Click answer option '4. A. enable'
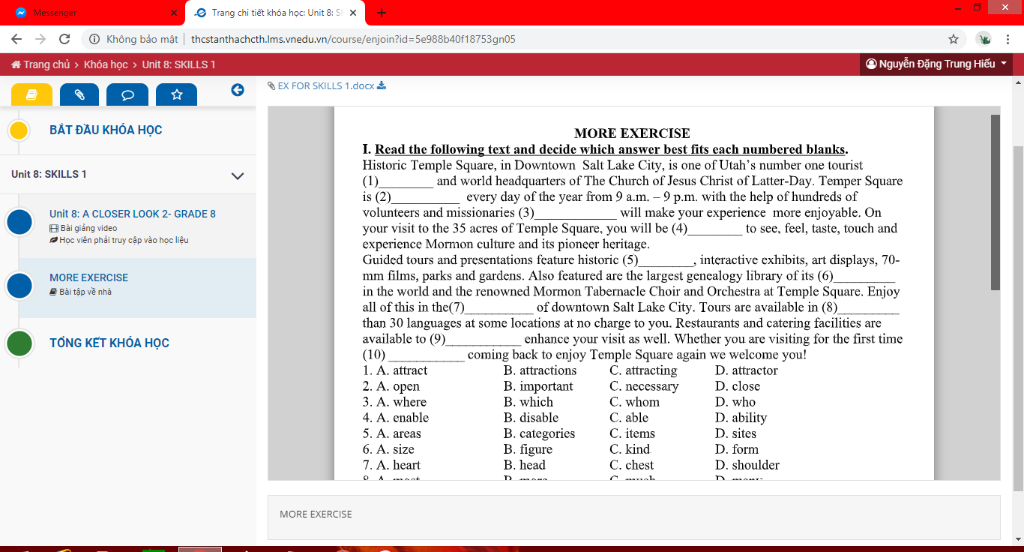The image size is (1024, 552). (396, 417)
